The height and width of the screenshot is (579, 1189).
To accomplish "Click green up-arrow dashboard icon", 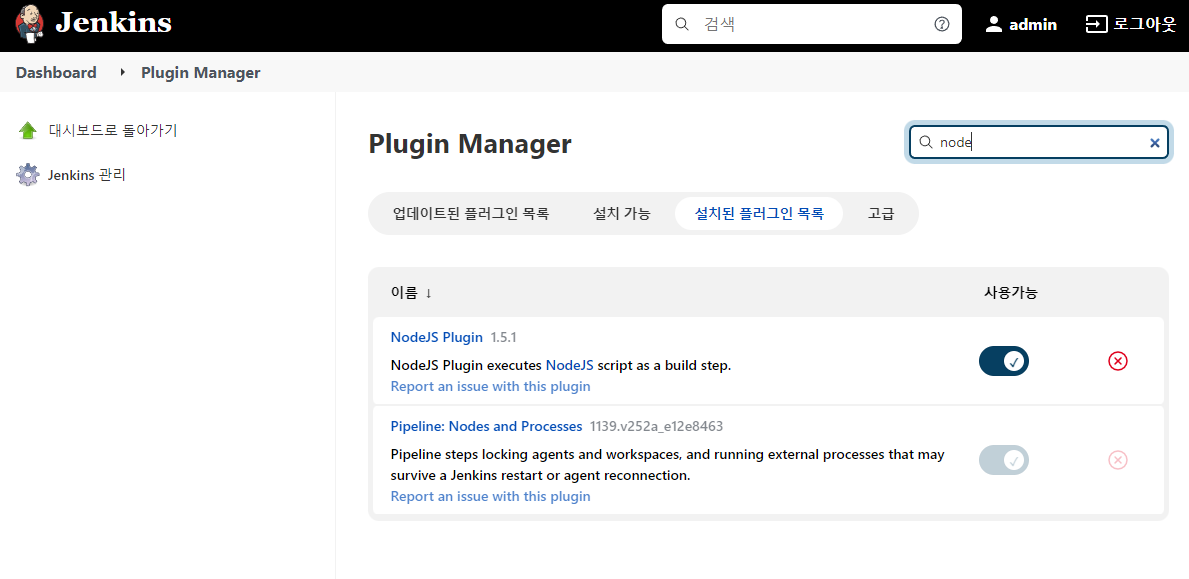I will [x=27, y=130].
